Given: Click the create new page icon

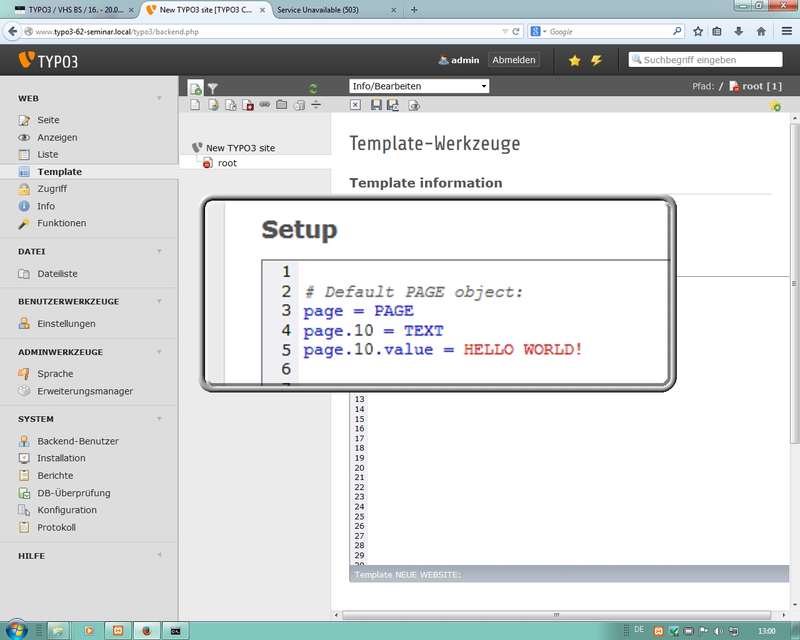Looking at the screenshot, I should pyautogui.click(x=196, y=88).
